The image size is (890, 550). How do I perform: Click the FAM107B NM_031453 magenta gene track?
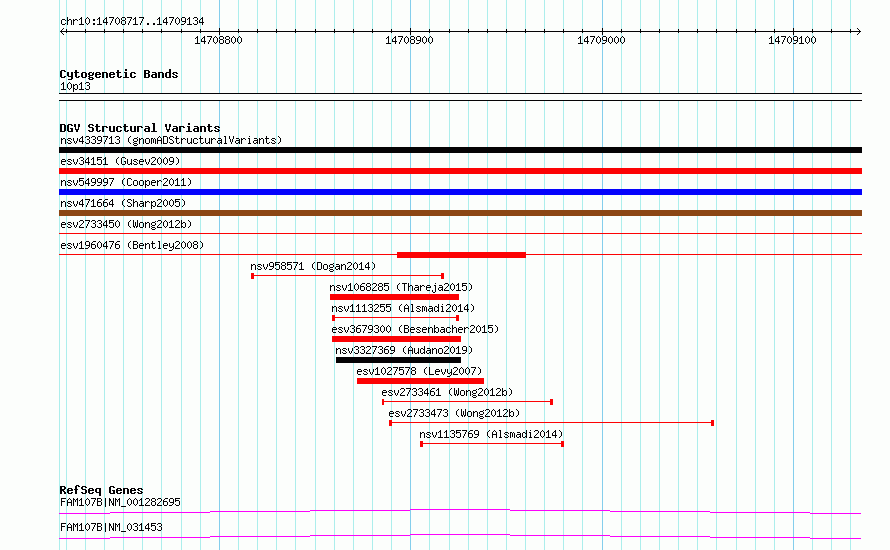click(x=460, y=536)
